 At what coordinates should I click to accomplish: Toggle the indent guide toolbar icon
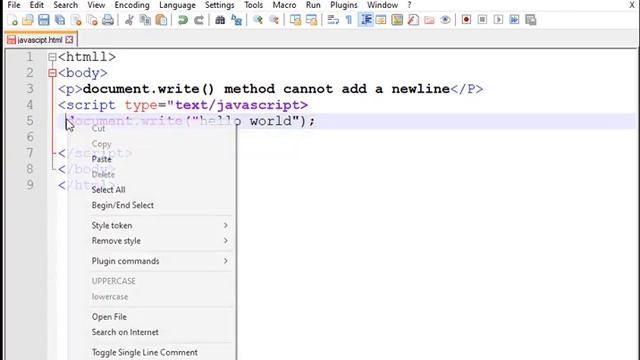pos(365,20)
